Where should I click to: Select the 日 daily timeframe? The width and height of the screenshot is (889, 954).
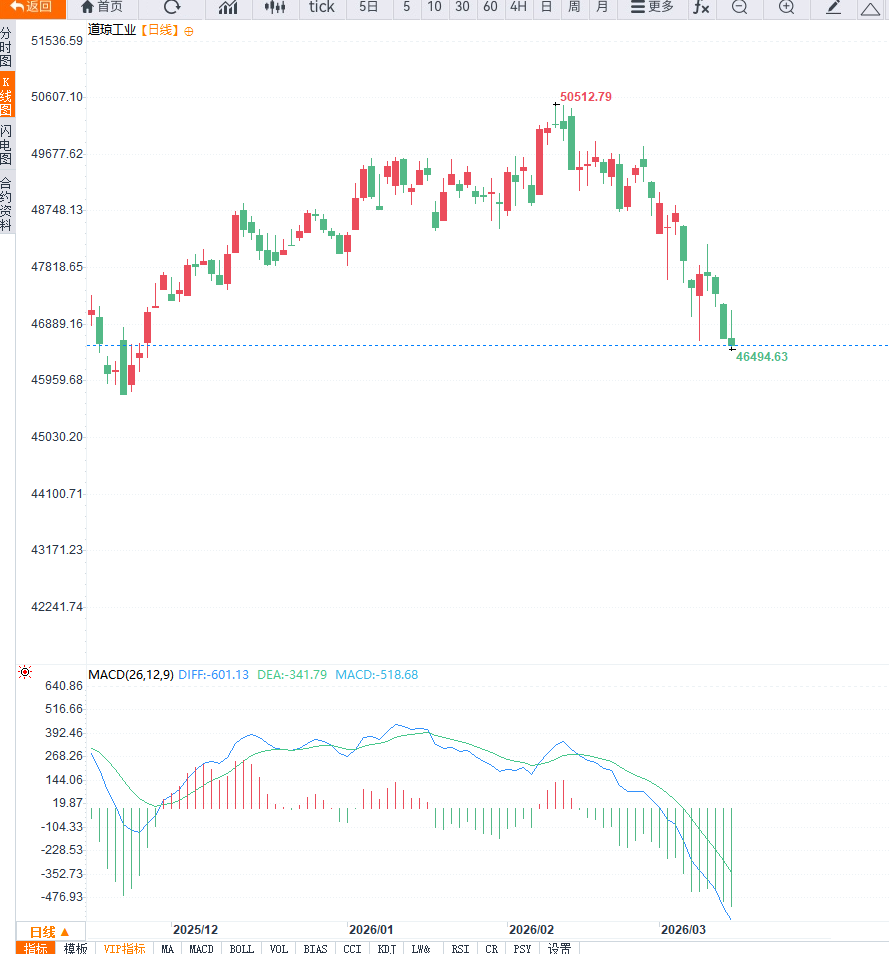[x=546, y=7]
